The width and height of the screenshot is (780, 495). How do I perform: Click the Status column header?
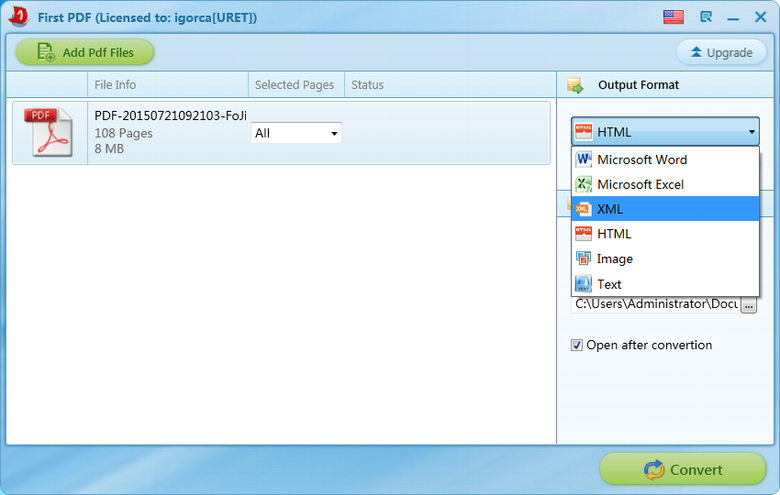[x=367, y=85]
